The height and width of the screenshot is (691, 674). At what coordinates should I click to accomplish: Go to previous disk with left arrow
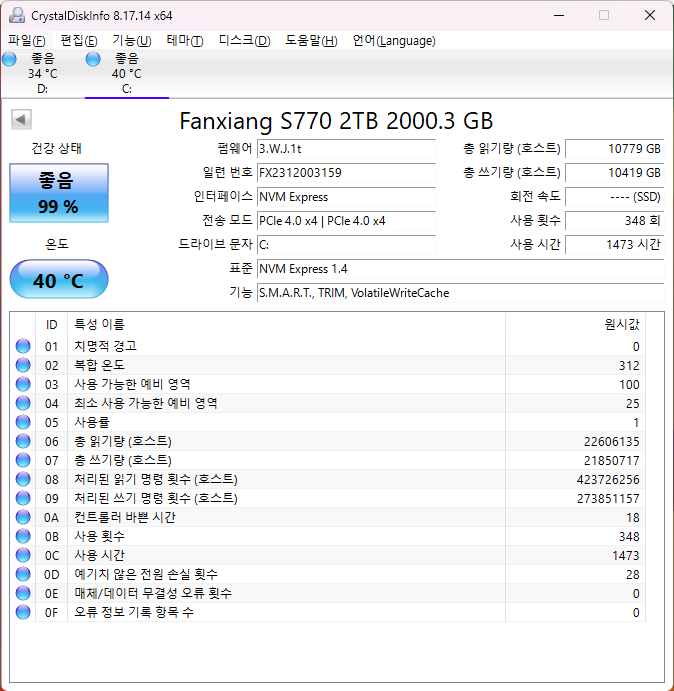[21, 119]
